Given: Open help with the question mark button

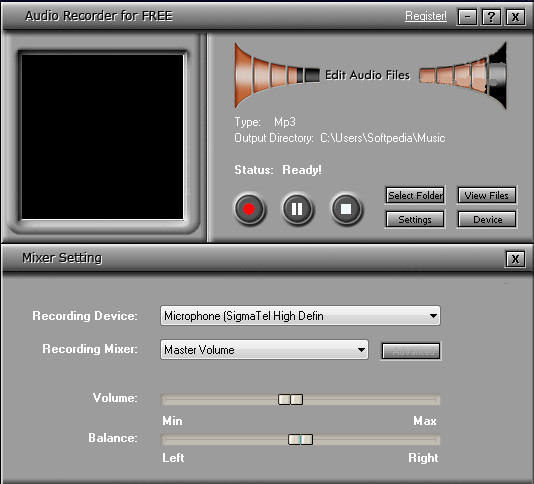Looking at the screenshot, I should point(491,16).
